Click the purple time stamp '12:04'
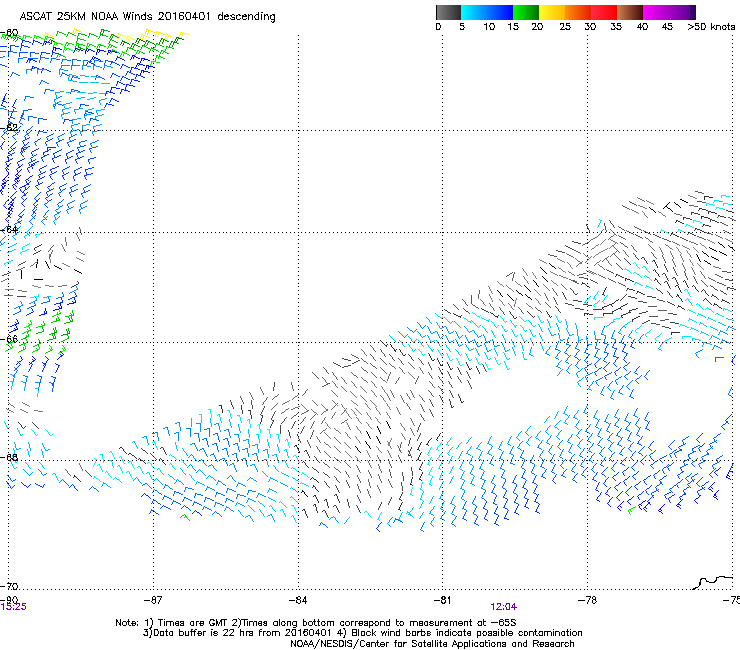The width and height of the screenshot is (740, 650). (503, 607)
